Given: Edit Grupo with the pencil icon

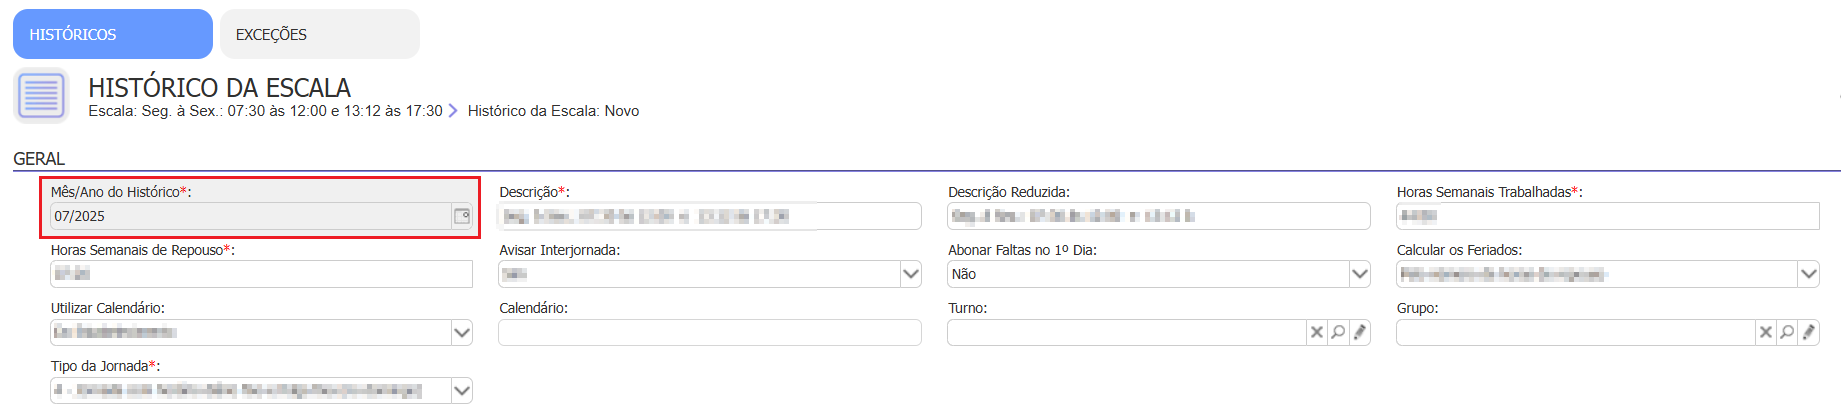Looking at the screenshot, I should (1808, 332).
